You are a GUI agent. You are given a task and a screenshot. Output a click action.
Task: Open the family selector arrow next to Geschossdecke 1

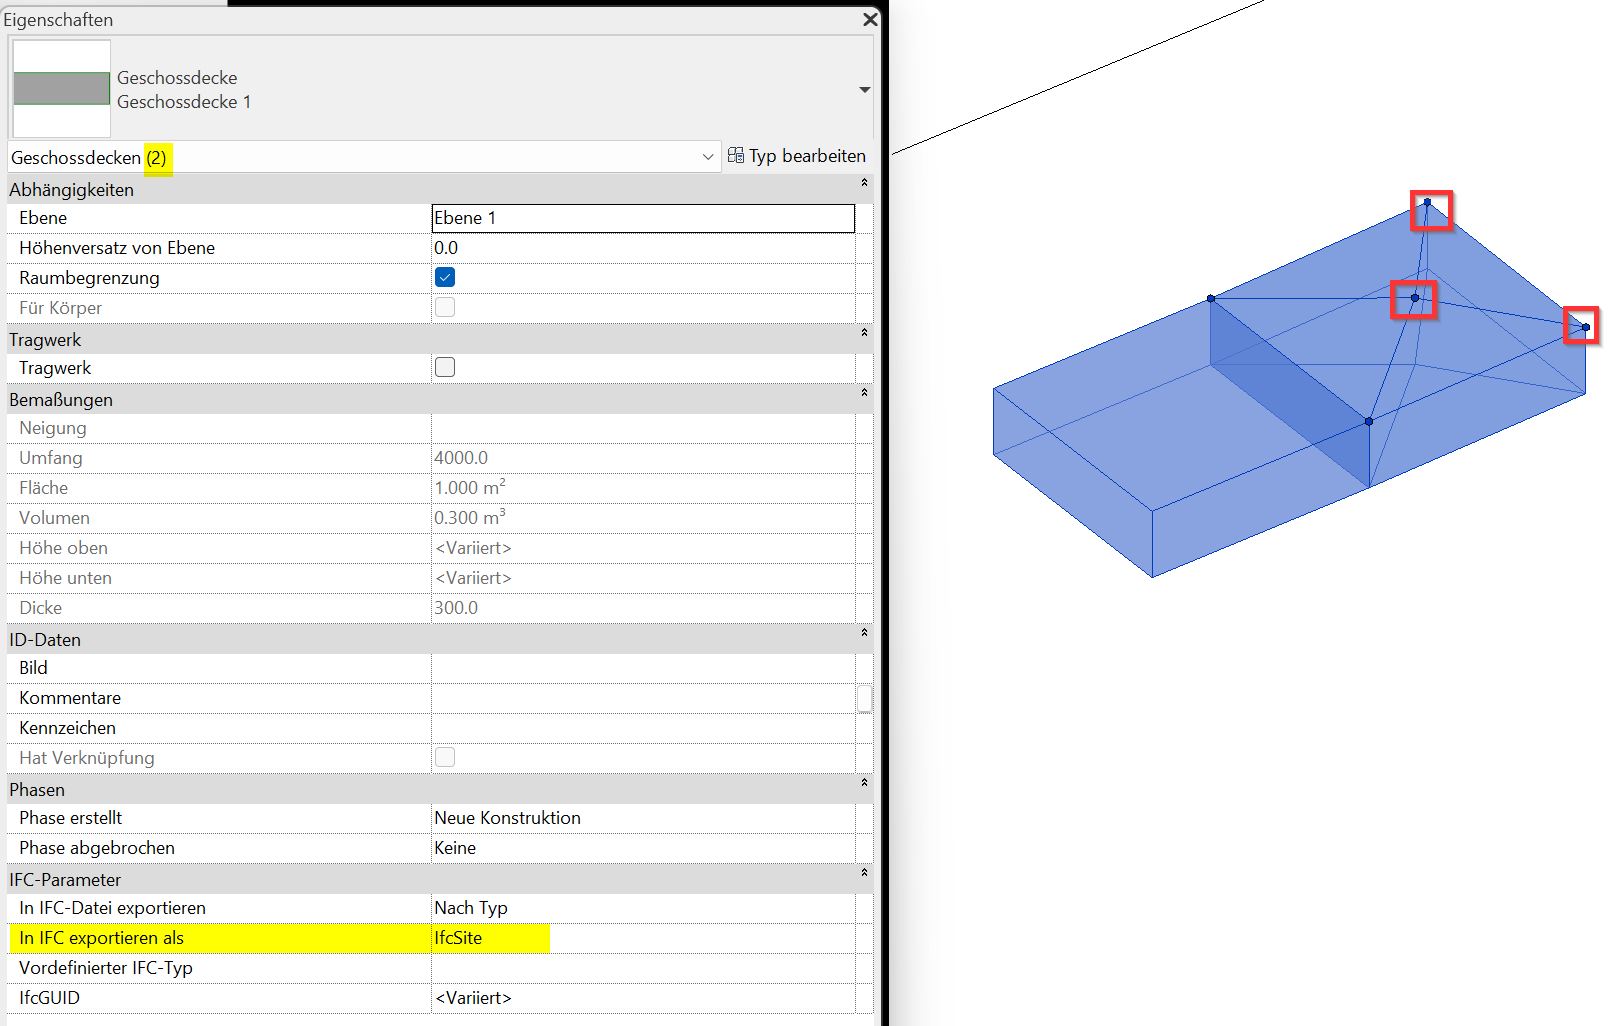[x=864, y=89]
